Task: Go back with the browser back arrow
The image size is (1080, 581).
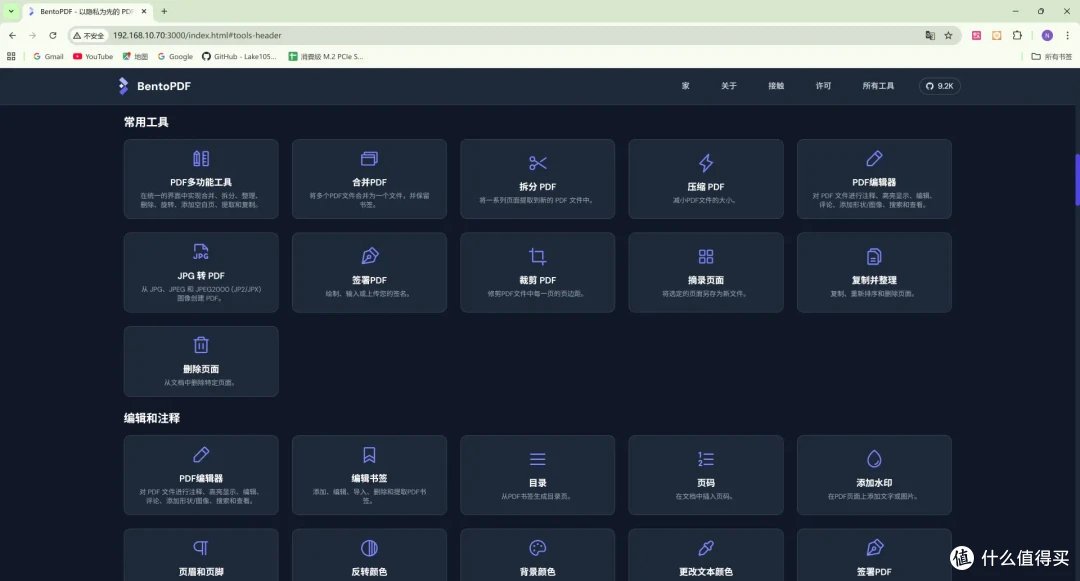Action: pos(12,35)
